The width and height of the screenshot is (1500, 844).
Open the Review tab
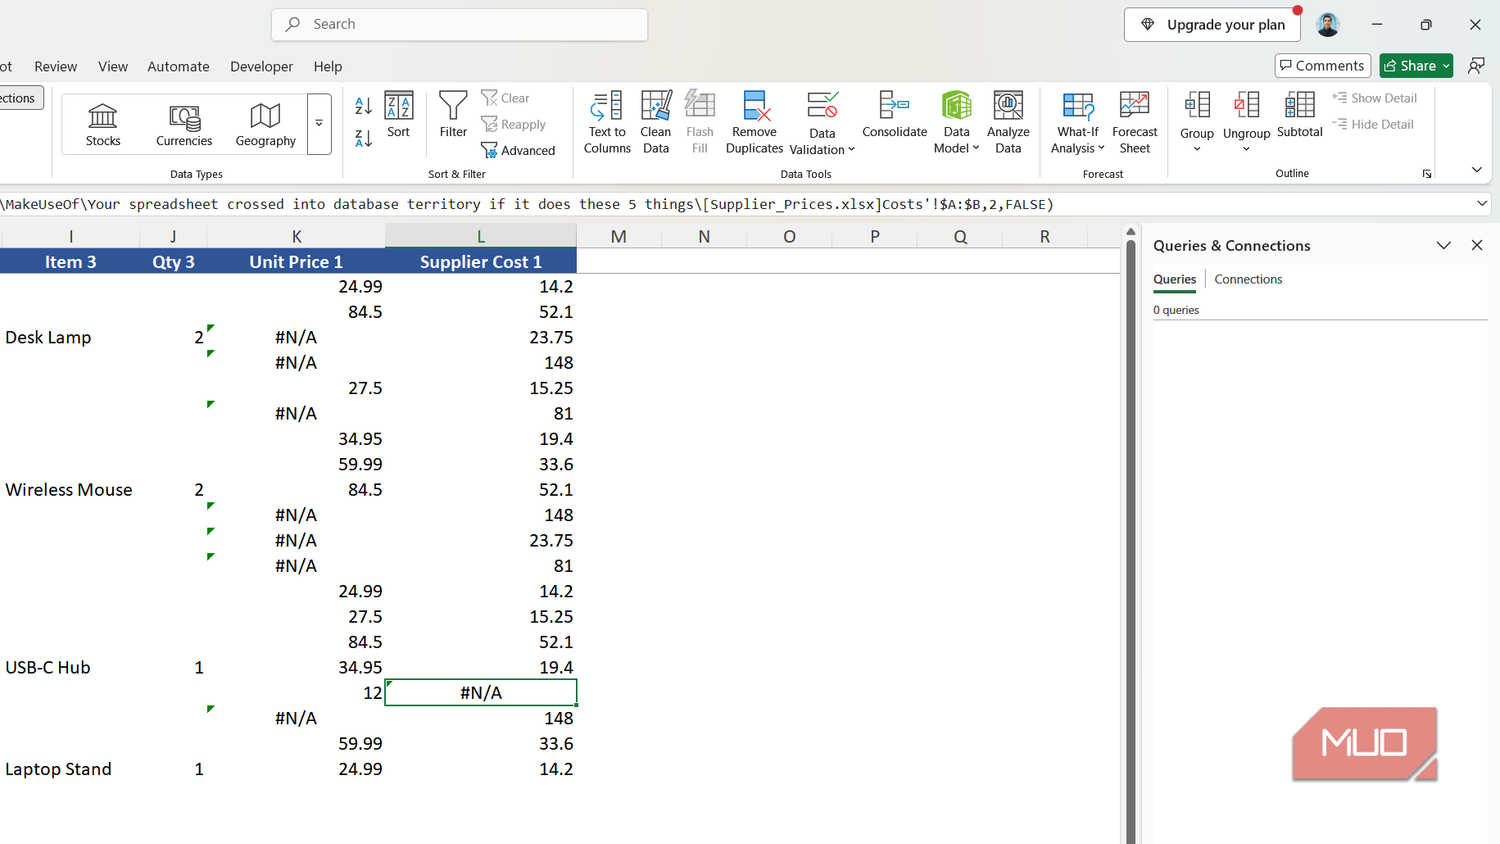[55, 66]
